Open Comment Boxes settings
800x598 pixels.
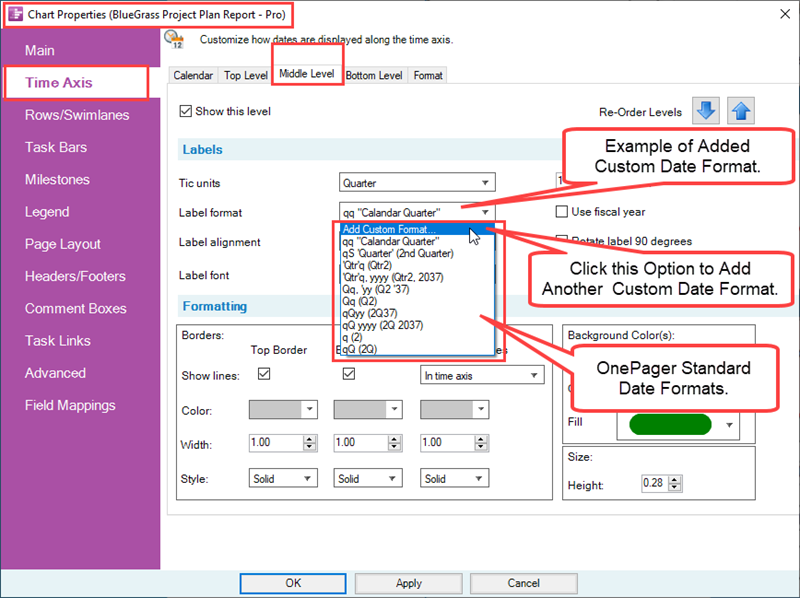(76, 309)
